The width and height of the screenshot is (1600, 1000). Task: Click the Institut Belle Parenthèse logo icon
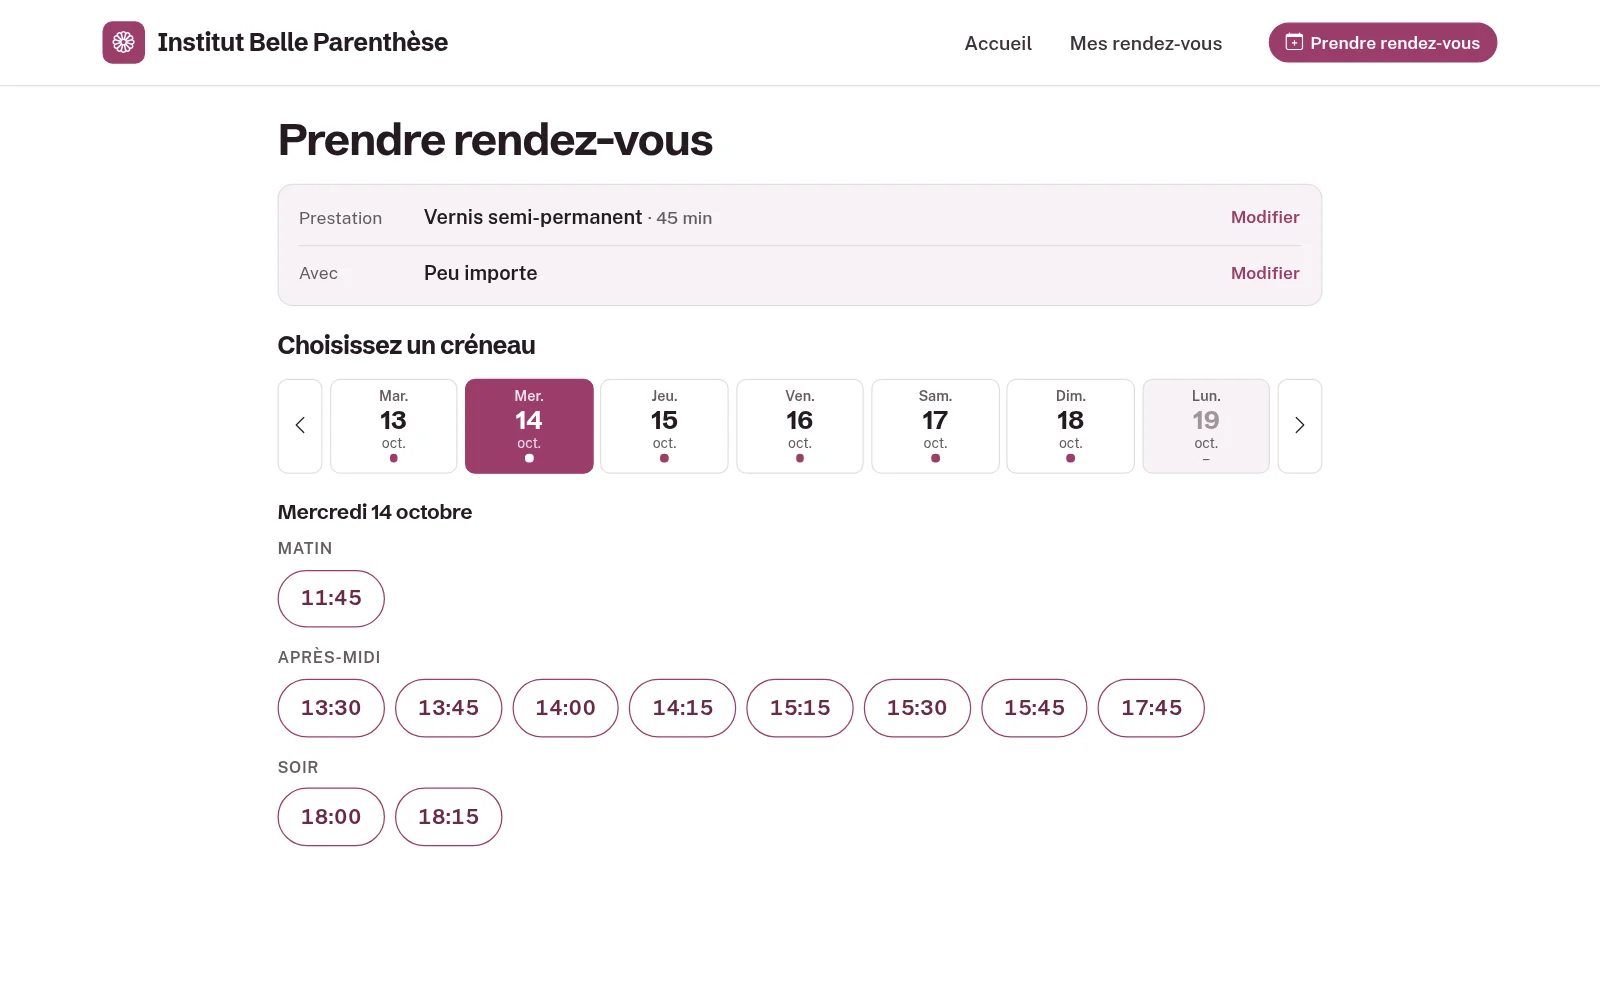point(123,43)
